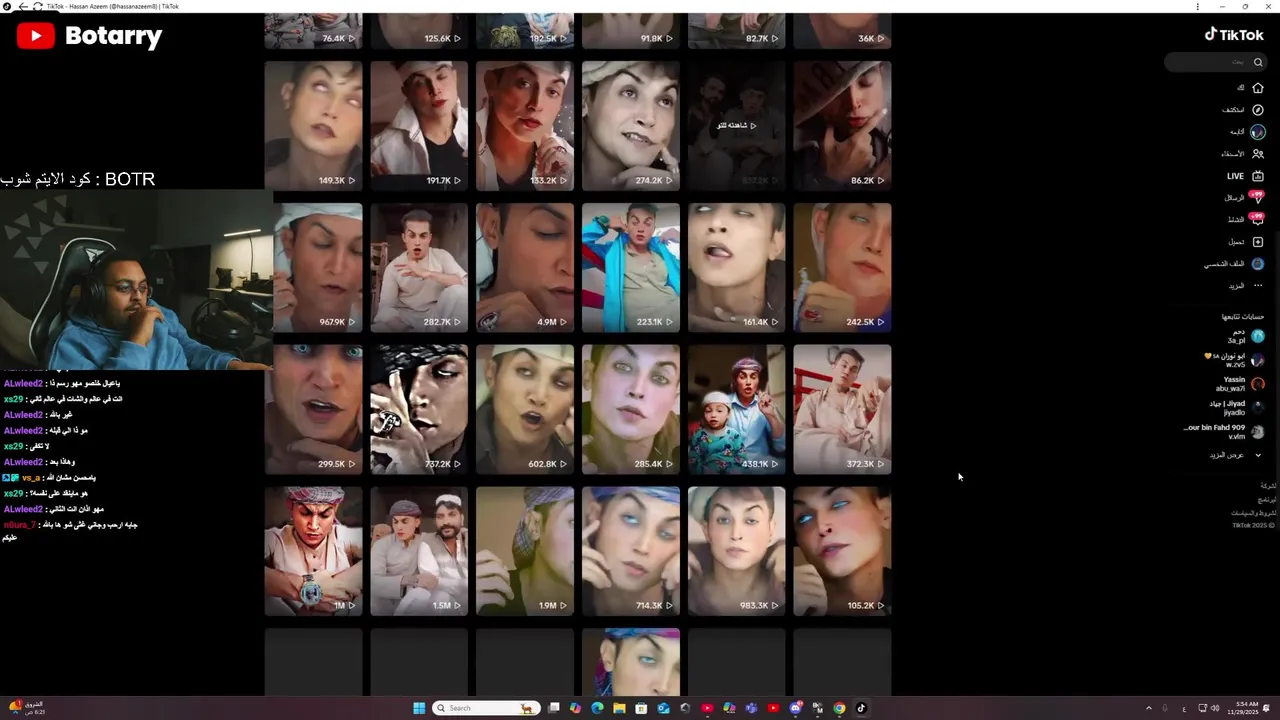Image resolution: width=1280 pixels, height=720 pixels.
Task: Open the browser three-dot menu
Action: tap(1197, 6)
